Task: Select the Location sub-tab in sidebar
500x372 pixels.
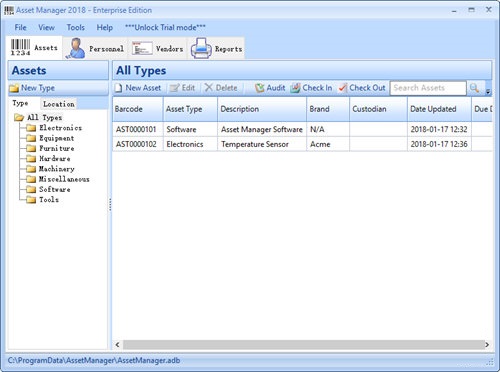Action: click(58, 104)
